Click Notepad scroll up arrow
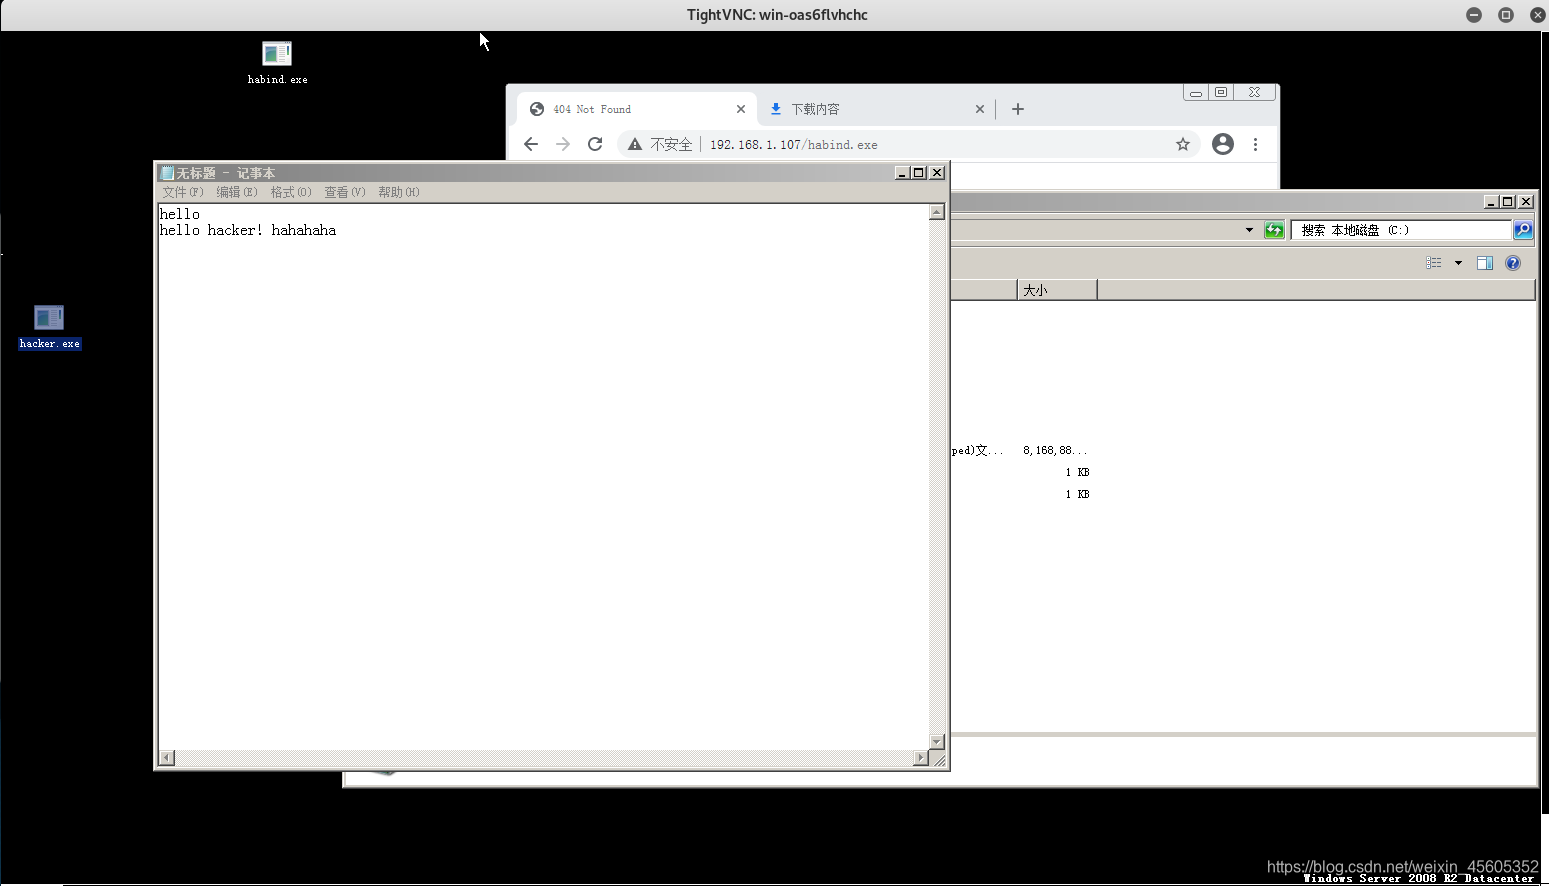1549x886 pixels. point(937,212)
